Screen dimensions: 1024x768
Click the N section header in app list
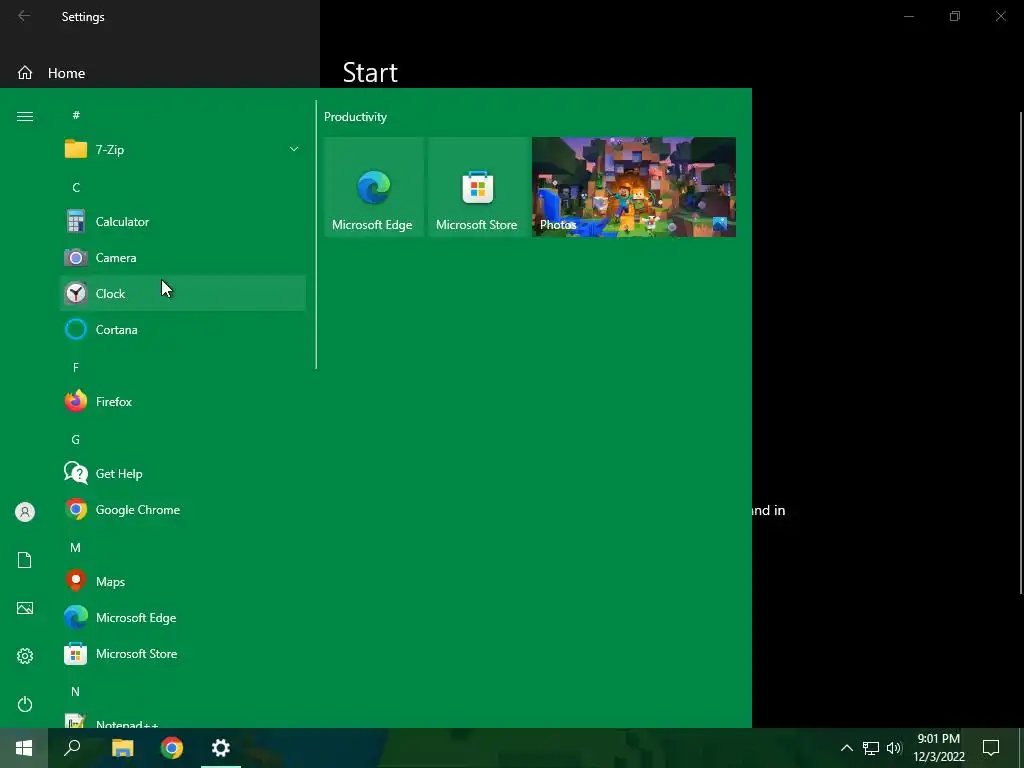tap(76, 692)
